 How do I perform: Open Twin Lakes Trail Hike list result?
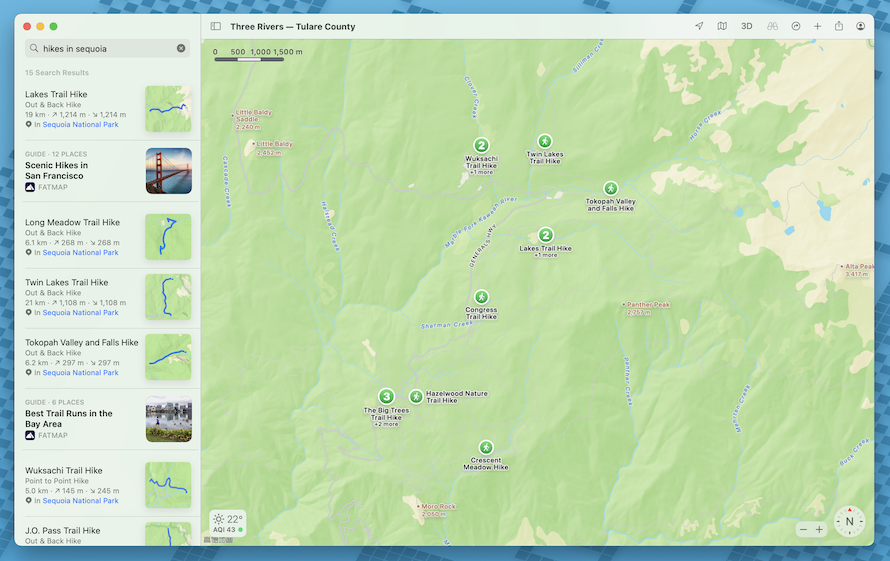pos(108,297)
